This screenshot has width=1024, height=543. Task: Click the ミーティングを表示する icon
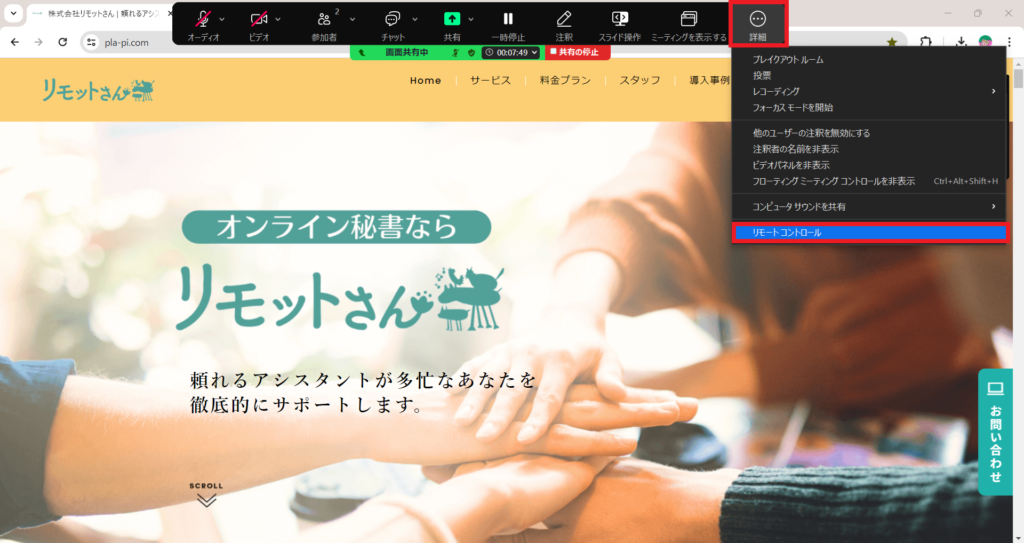[688, 19]
